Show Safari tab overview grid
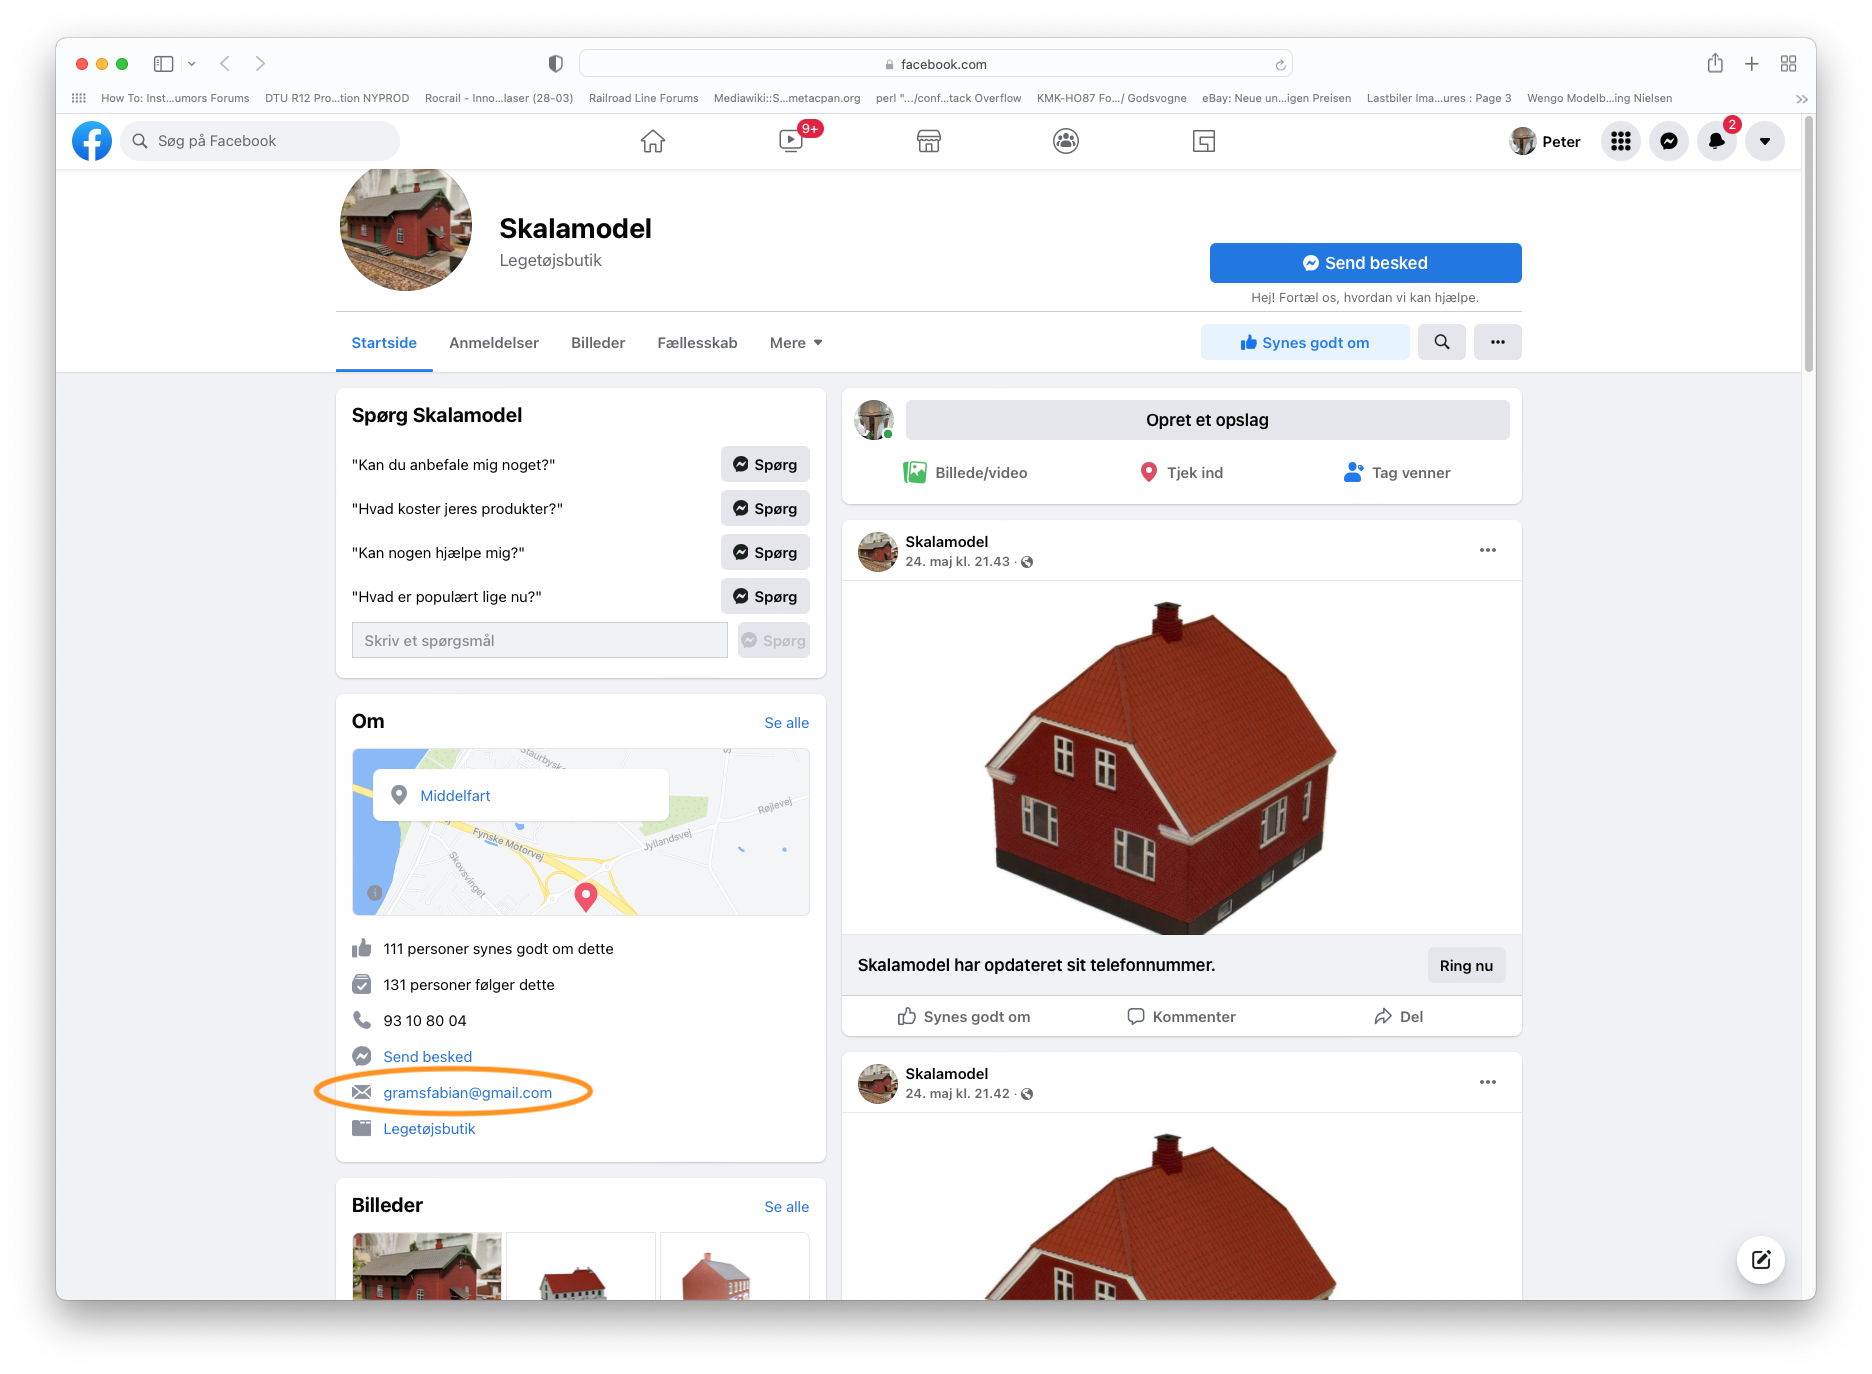The image size is (1872, 1374). click(1789, 64)
